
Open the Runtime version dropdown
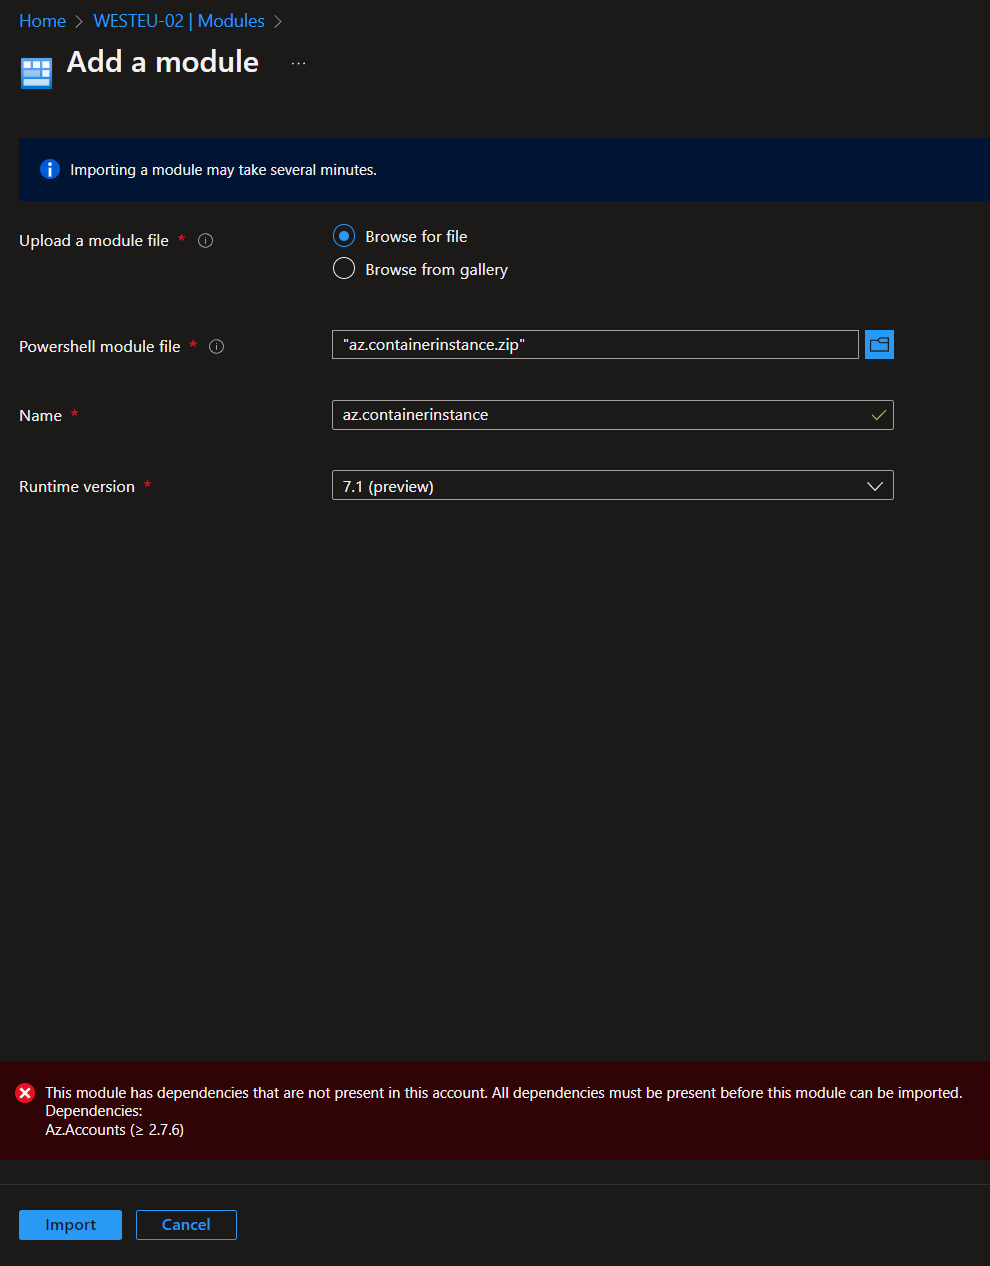pyautogui.click(x=612, y=486)
